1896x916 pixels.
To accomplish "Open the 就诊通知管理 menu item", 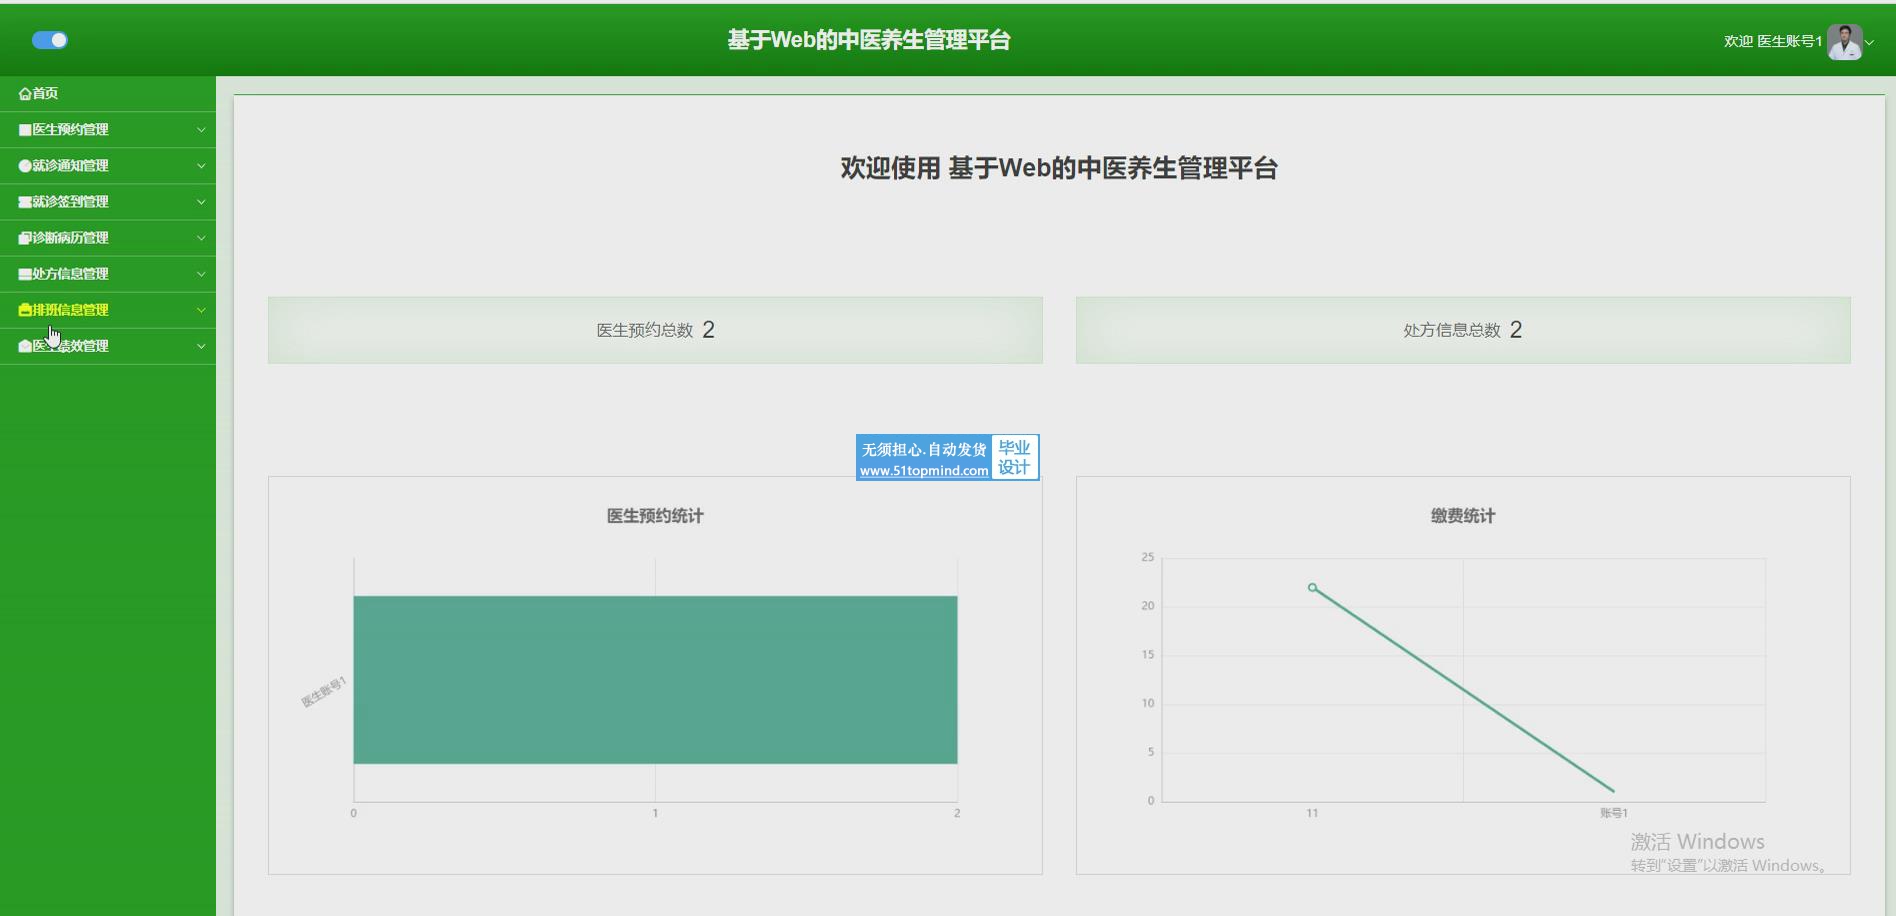I will tap(70, 166).
